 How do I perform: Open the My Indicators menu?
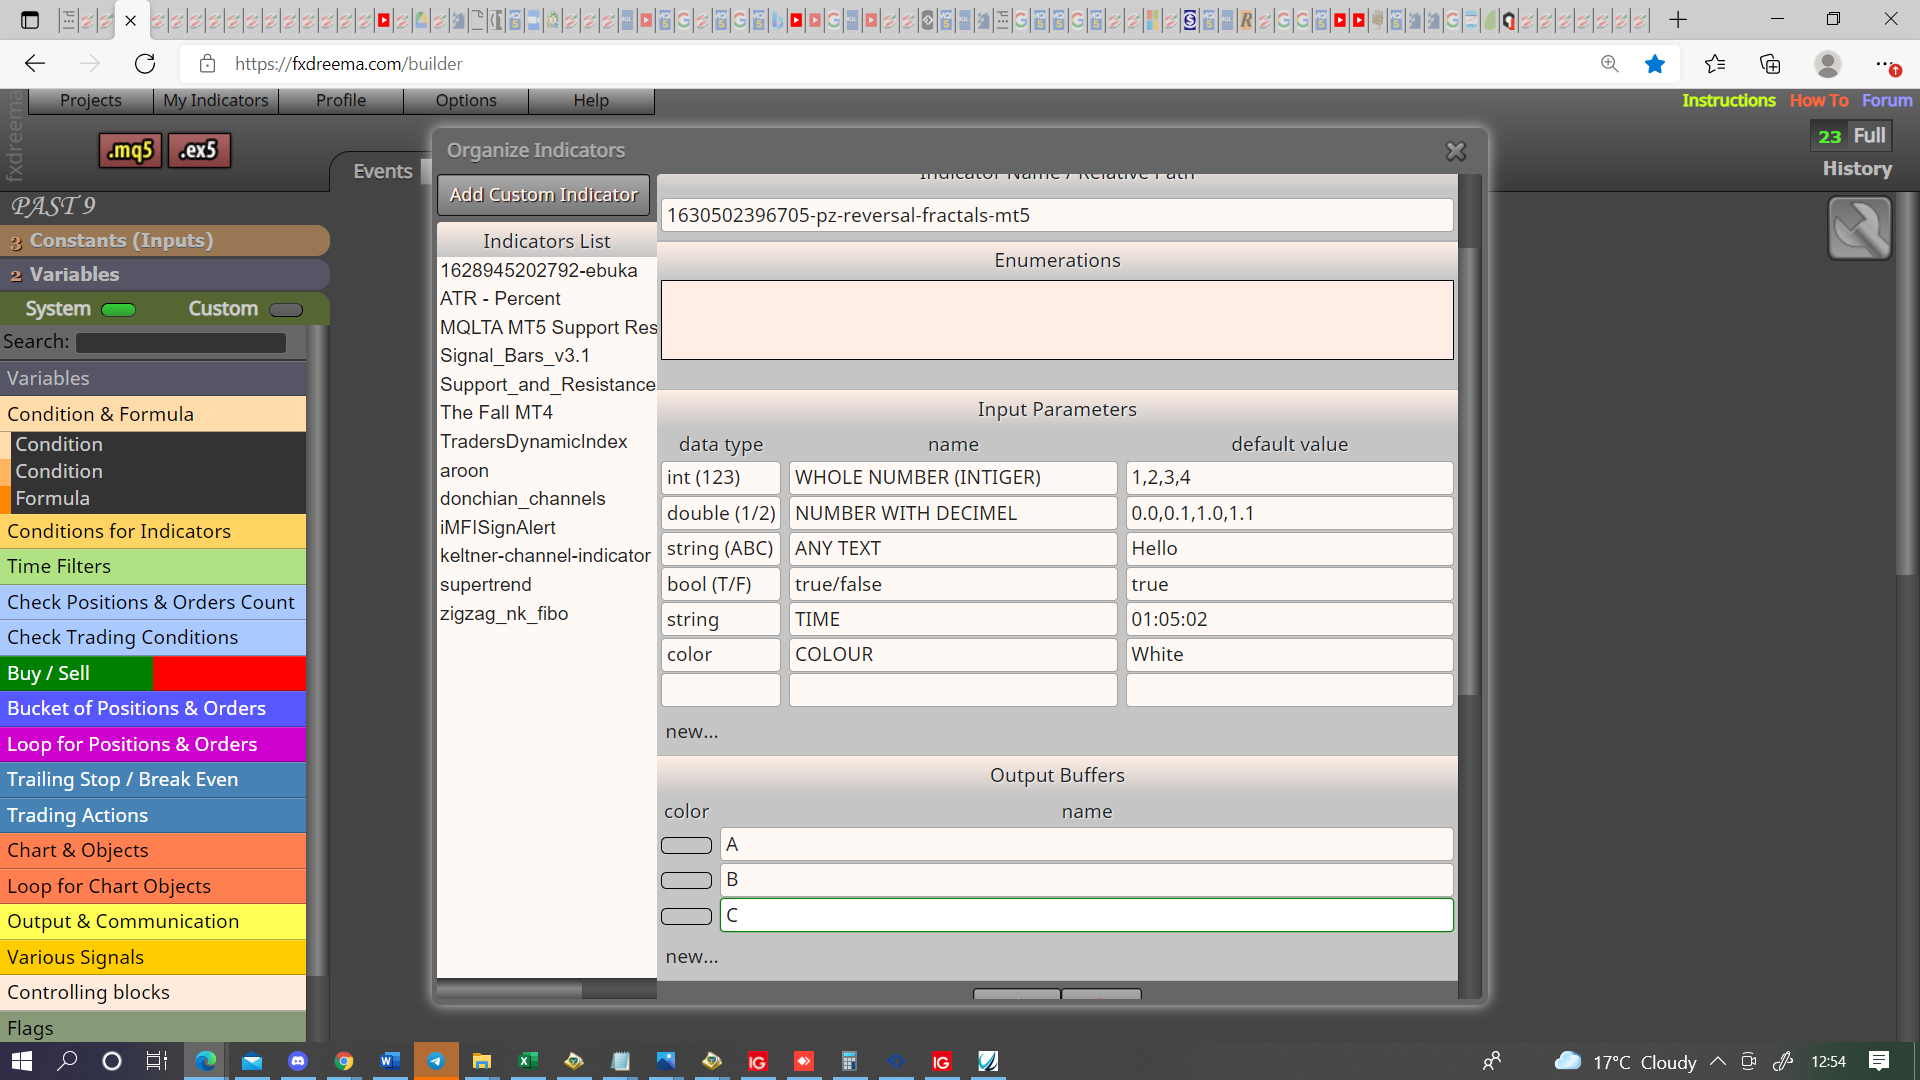(x=216, y=100)
